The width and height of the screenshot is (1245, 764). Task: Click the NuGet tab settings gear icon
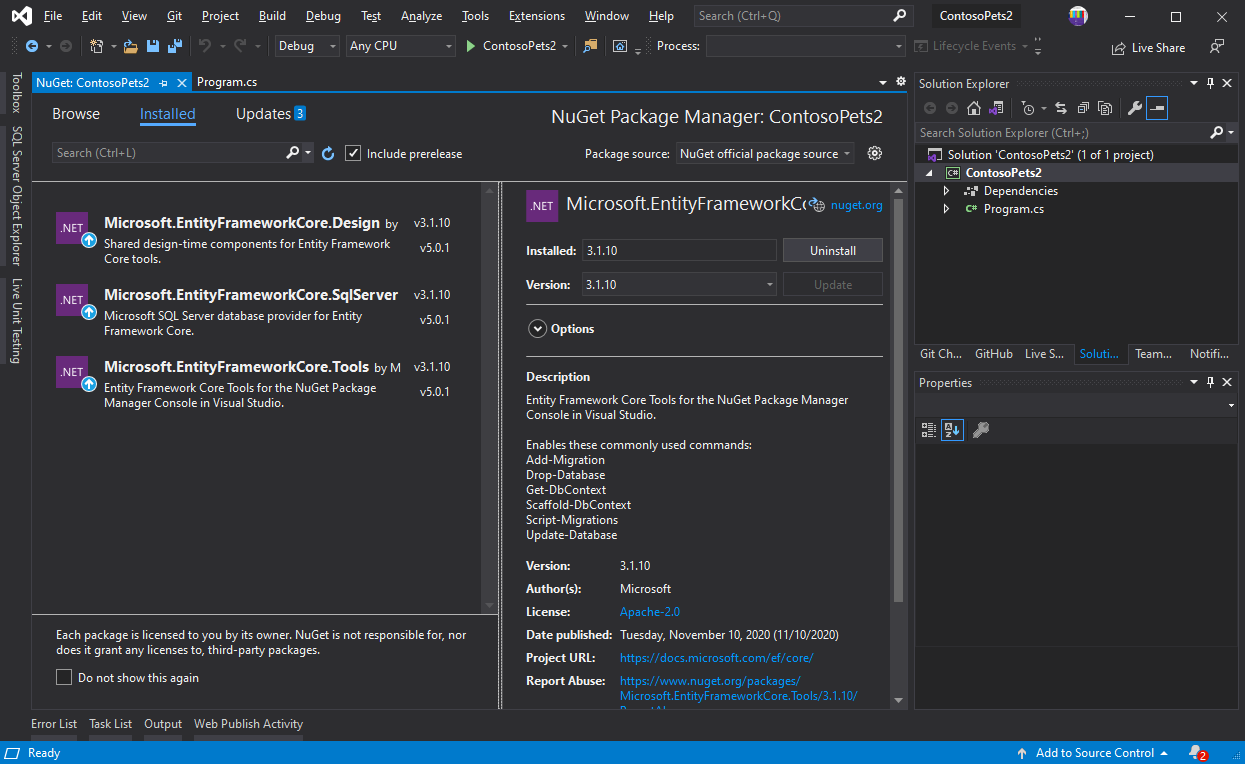coord(901,82)
